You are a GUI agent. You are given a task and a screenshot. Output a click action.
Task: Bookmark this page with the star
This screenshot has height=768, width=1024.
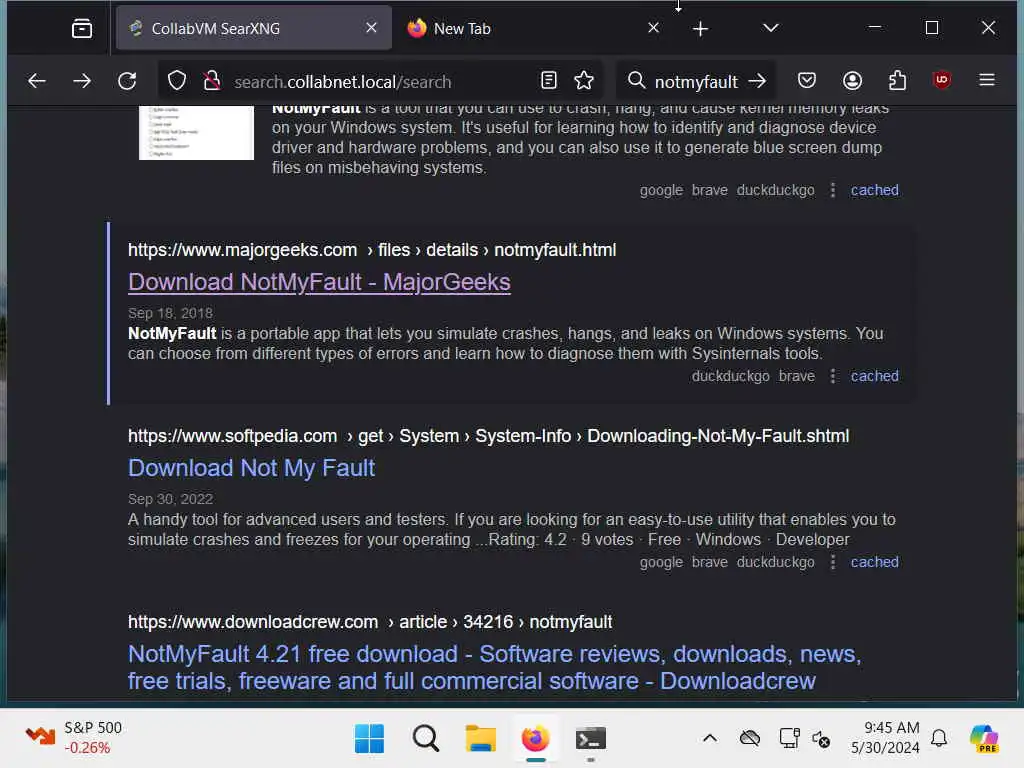(x=584, y=81)
